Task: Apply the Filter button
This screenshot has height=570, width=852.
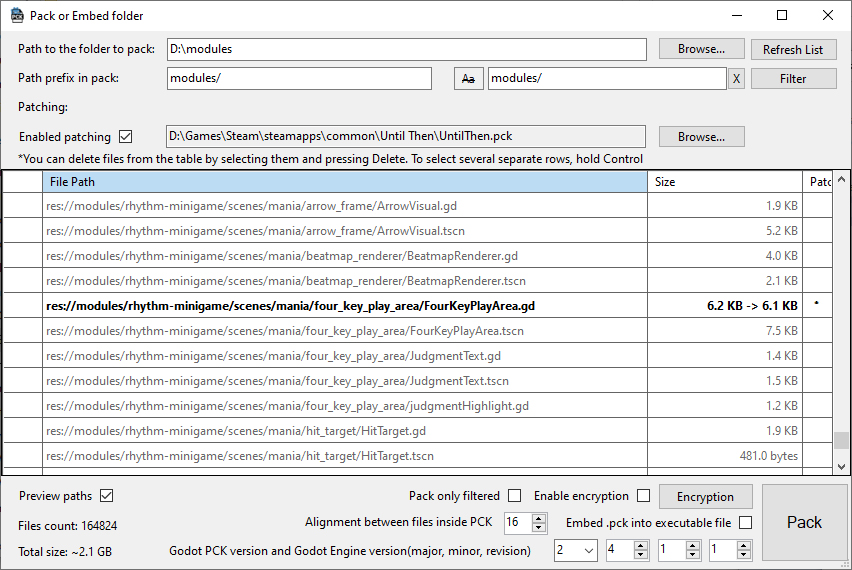Action: (793, 79)
